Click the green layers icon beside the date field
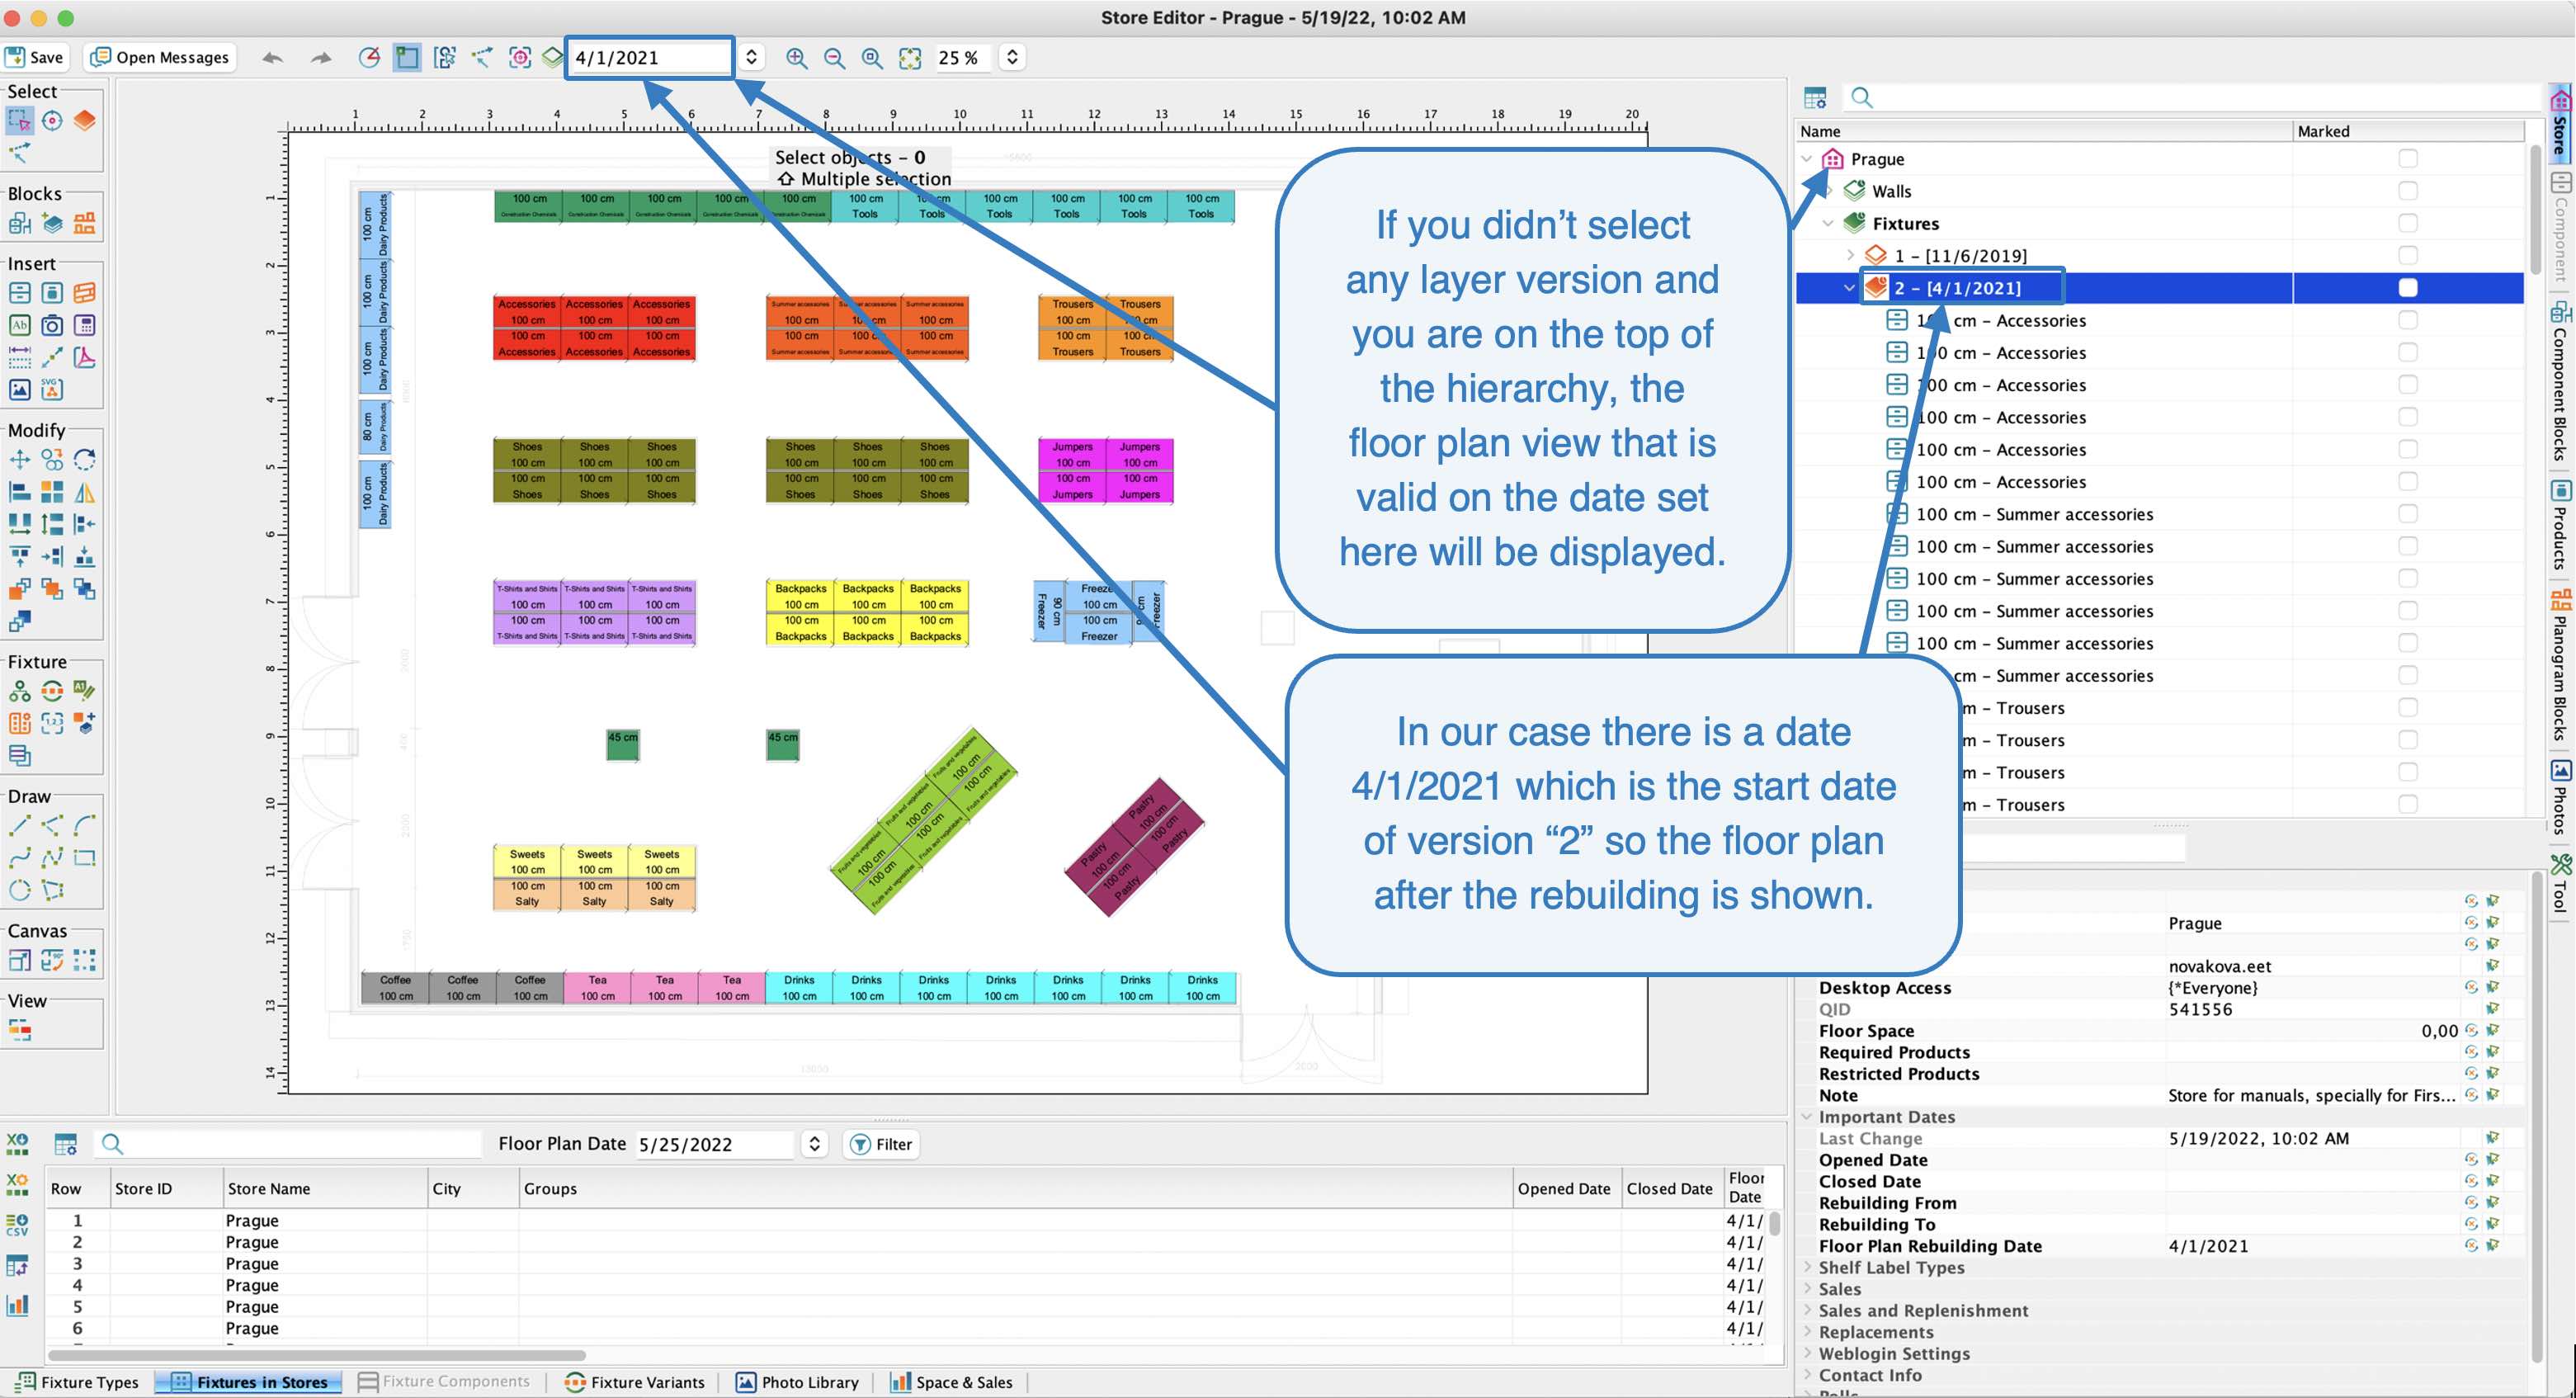Screen dimensions: 2576x1398 pos(552,57)
